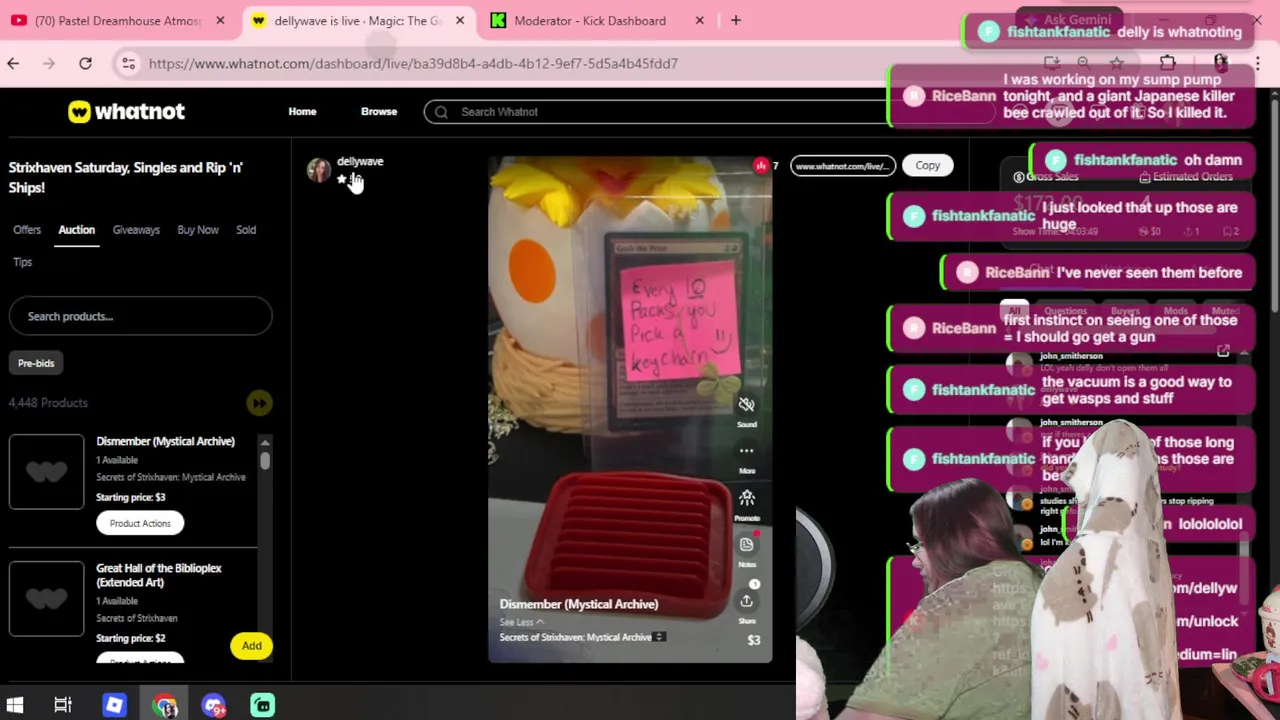Collapse details with See Less
The image size is (1280, 720).
(522, 622)
